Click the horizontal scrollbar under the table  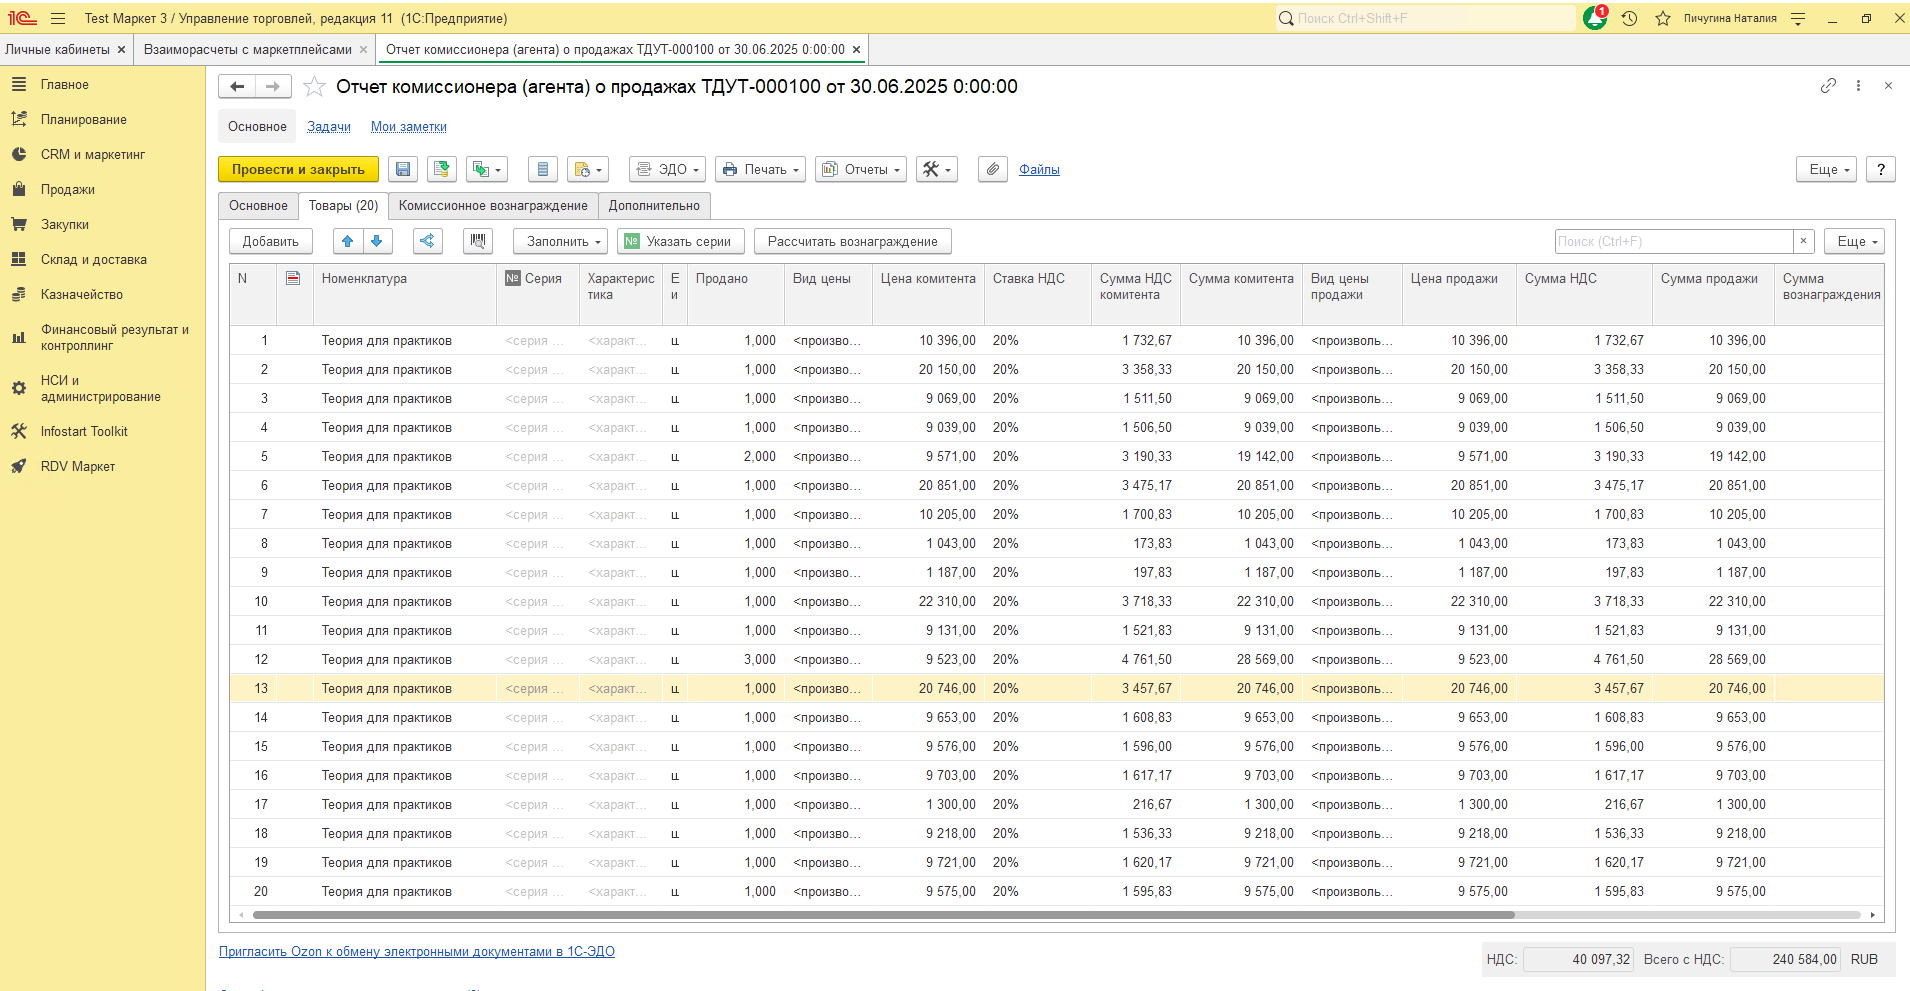click(883, 915)
